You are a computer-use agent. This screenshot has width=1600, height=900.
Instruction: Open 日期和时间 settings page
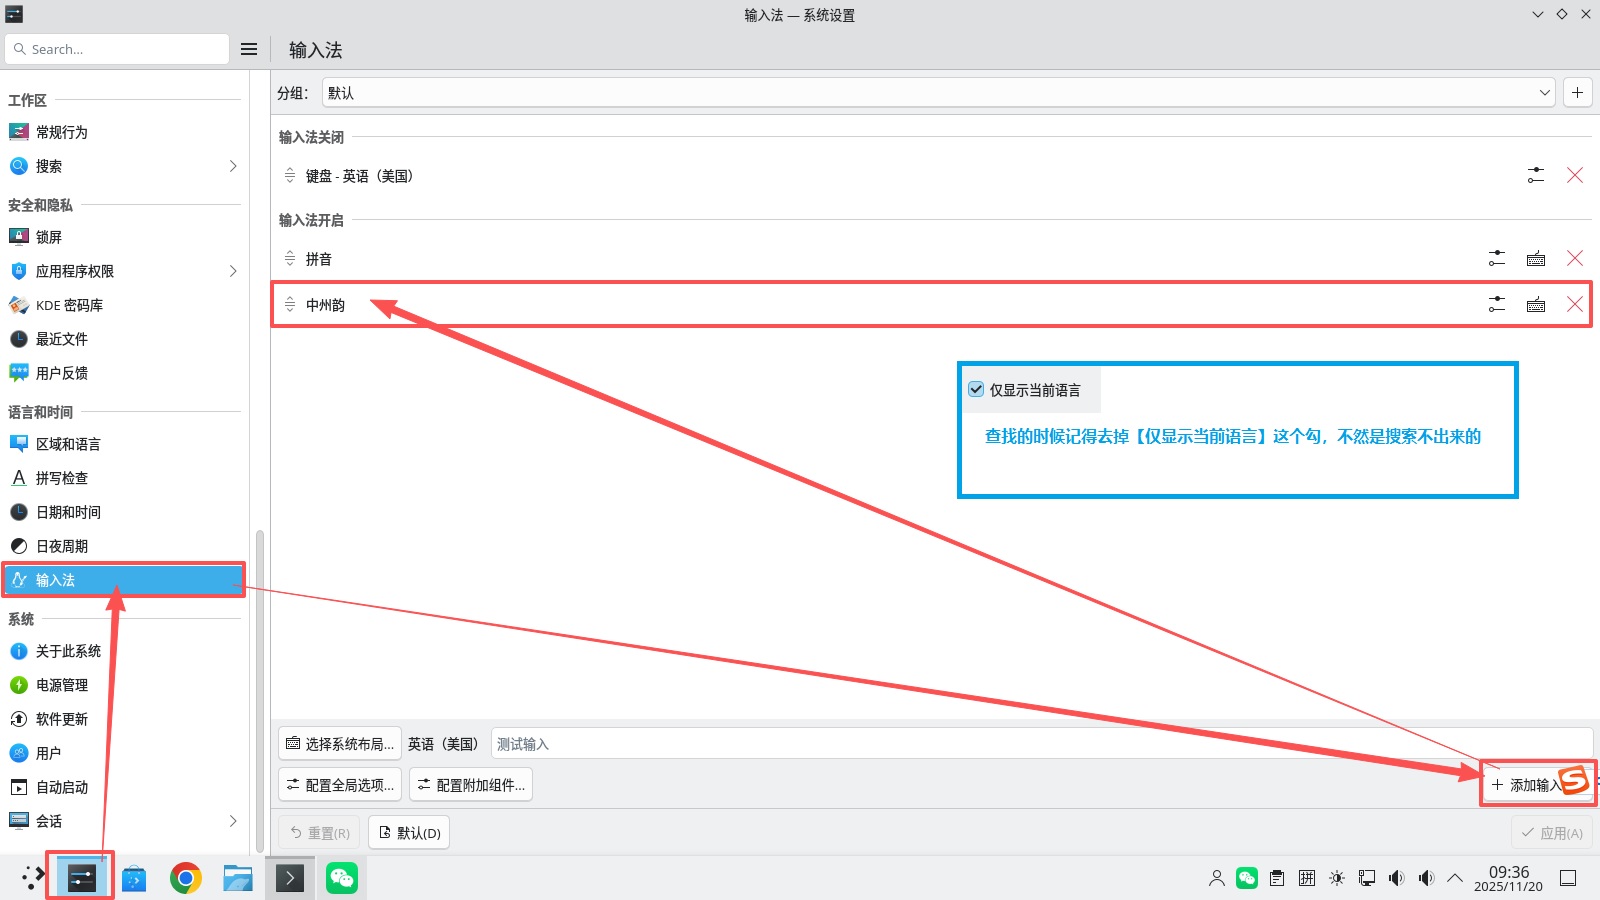[68, 512]
